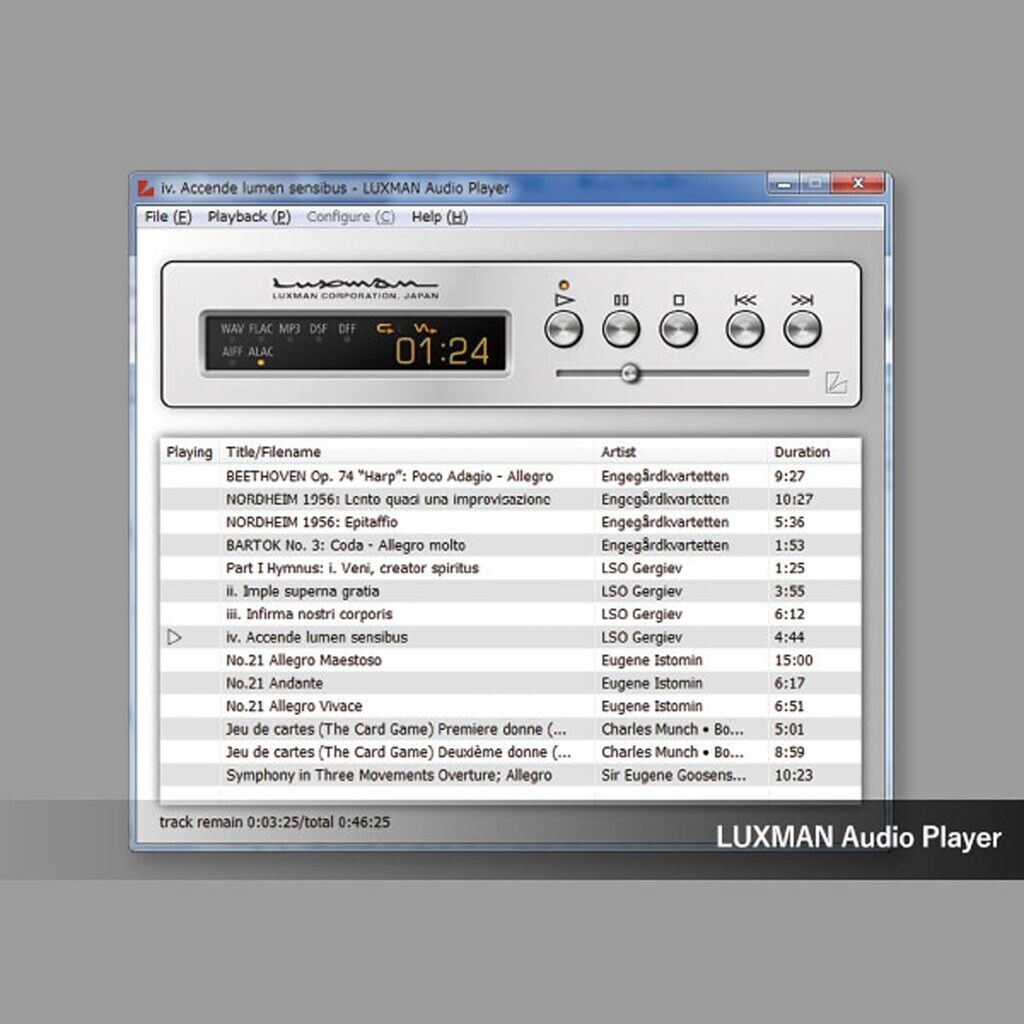
Task: Click the playing indicator beside Accende lumen sensibus
Action: [x=175, y=637]
